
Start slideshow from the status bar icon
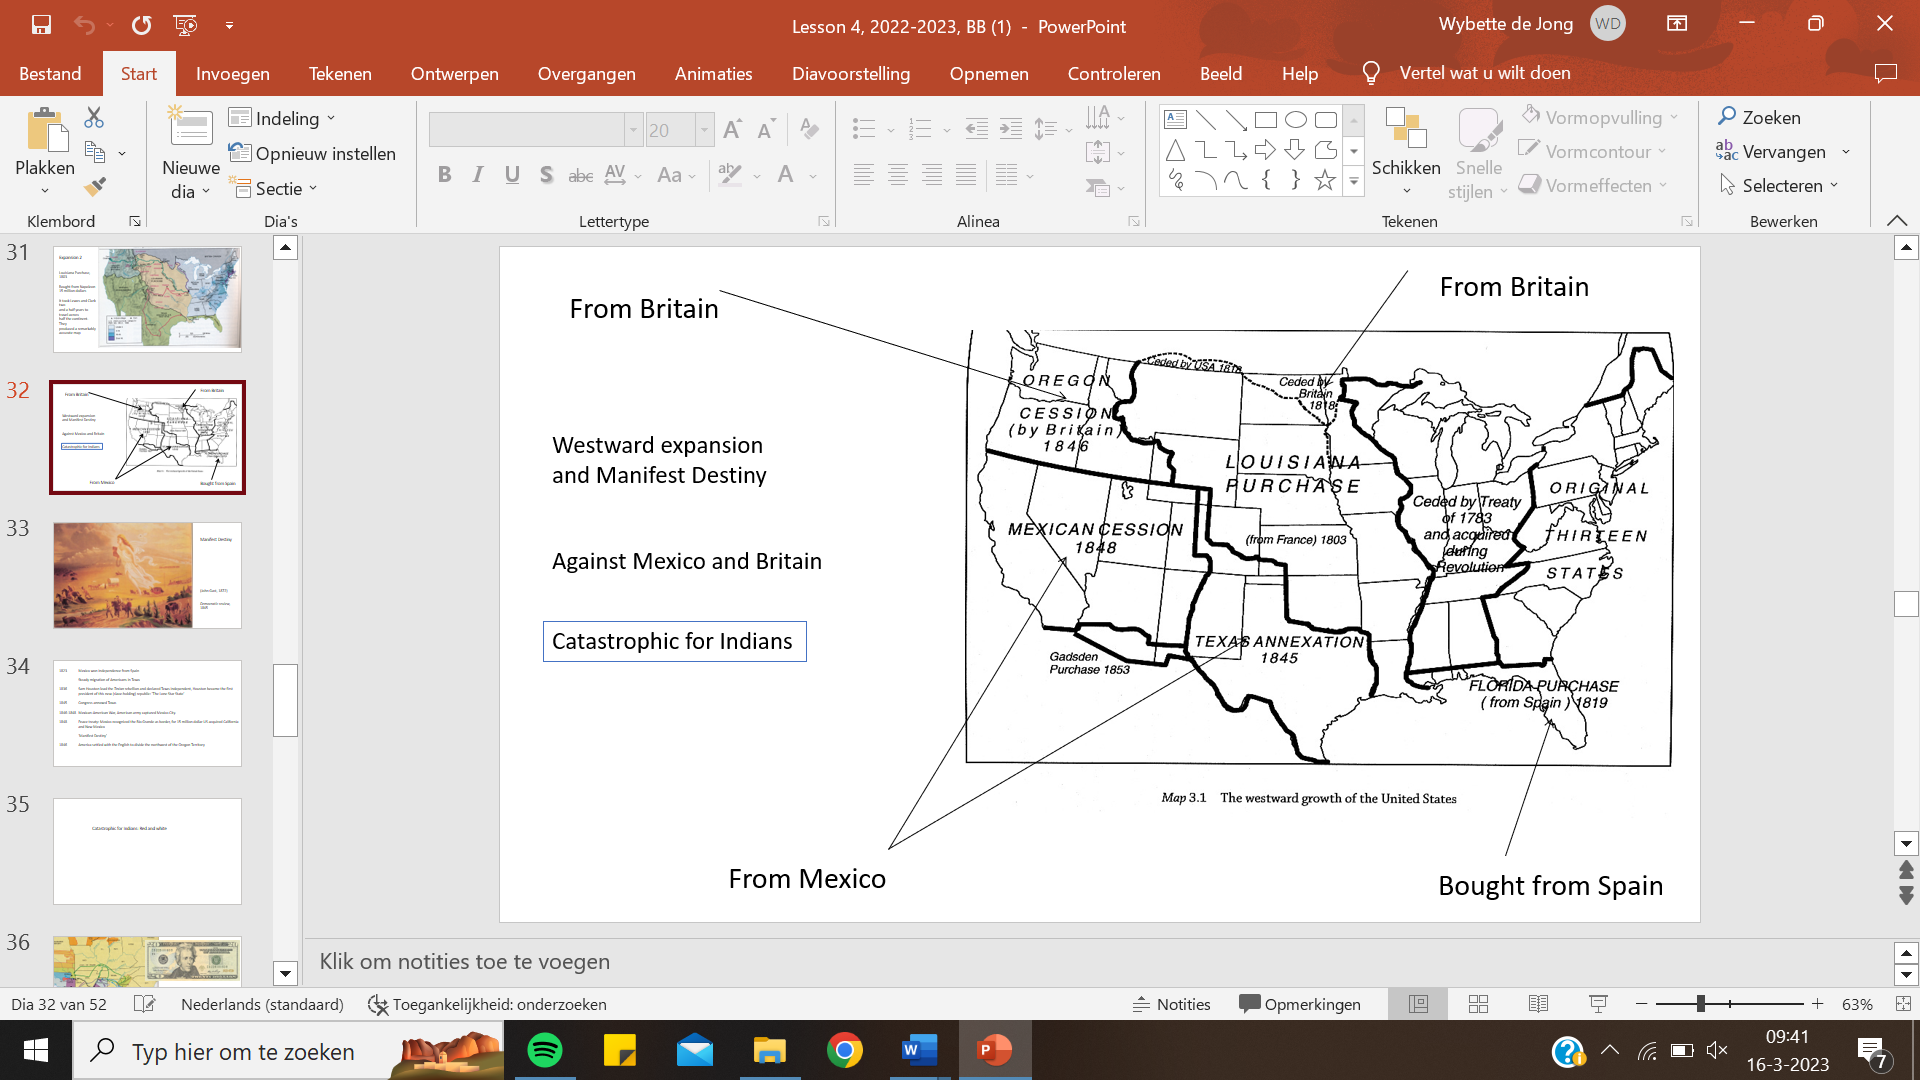click(1598, 1004)
